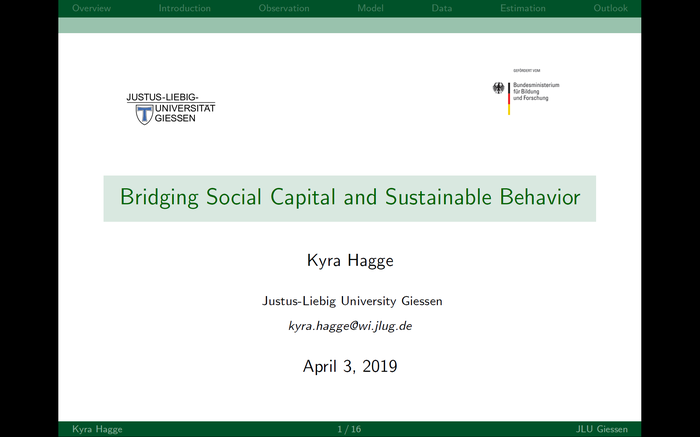Jump to the Outlook section
Screen dimensions: 700x437
[610, 8]
